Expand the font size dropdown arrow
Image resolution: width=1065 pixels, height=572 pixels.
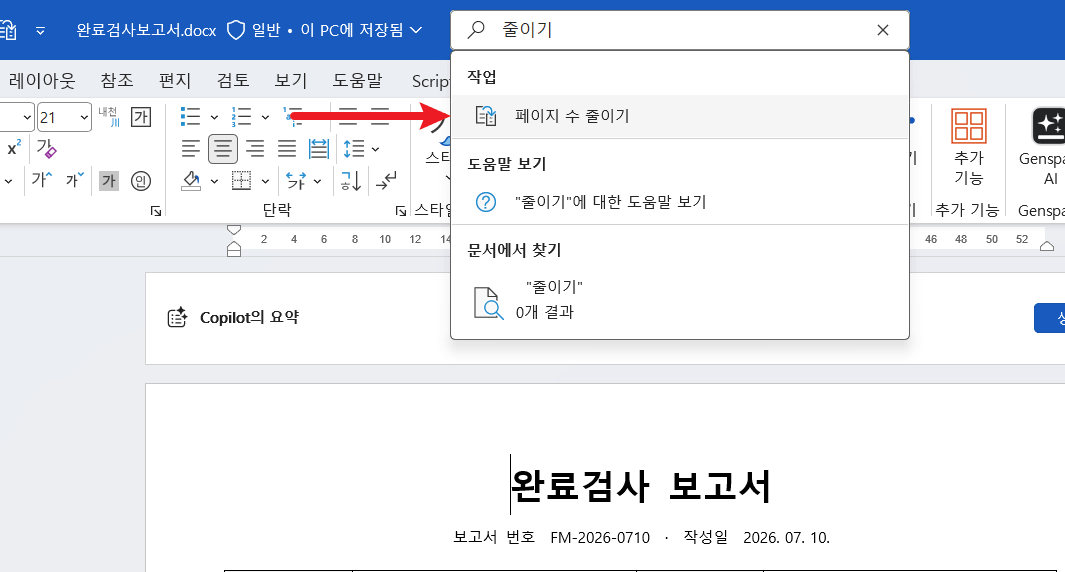pos(84,118)
